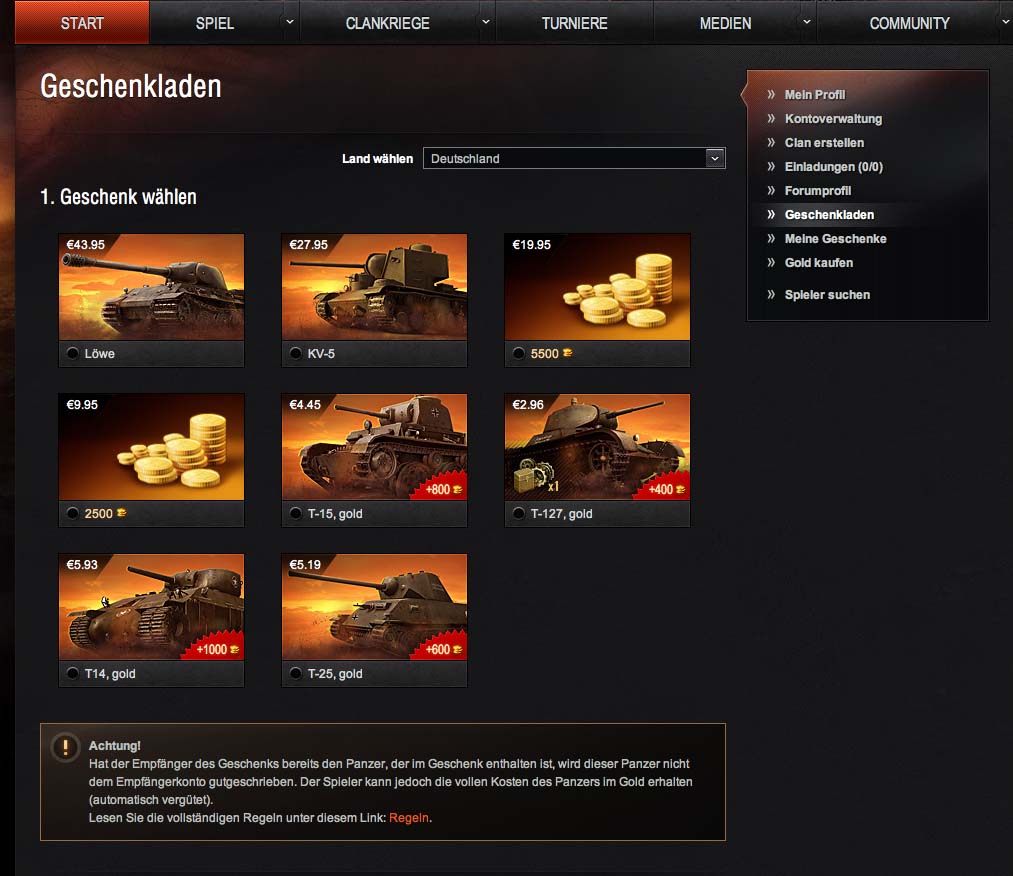
Task: Expand the SPIEL menu arrow
Action: tap(289, 22)
